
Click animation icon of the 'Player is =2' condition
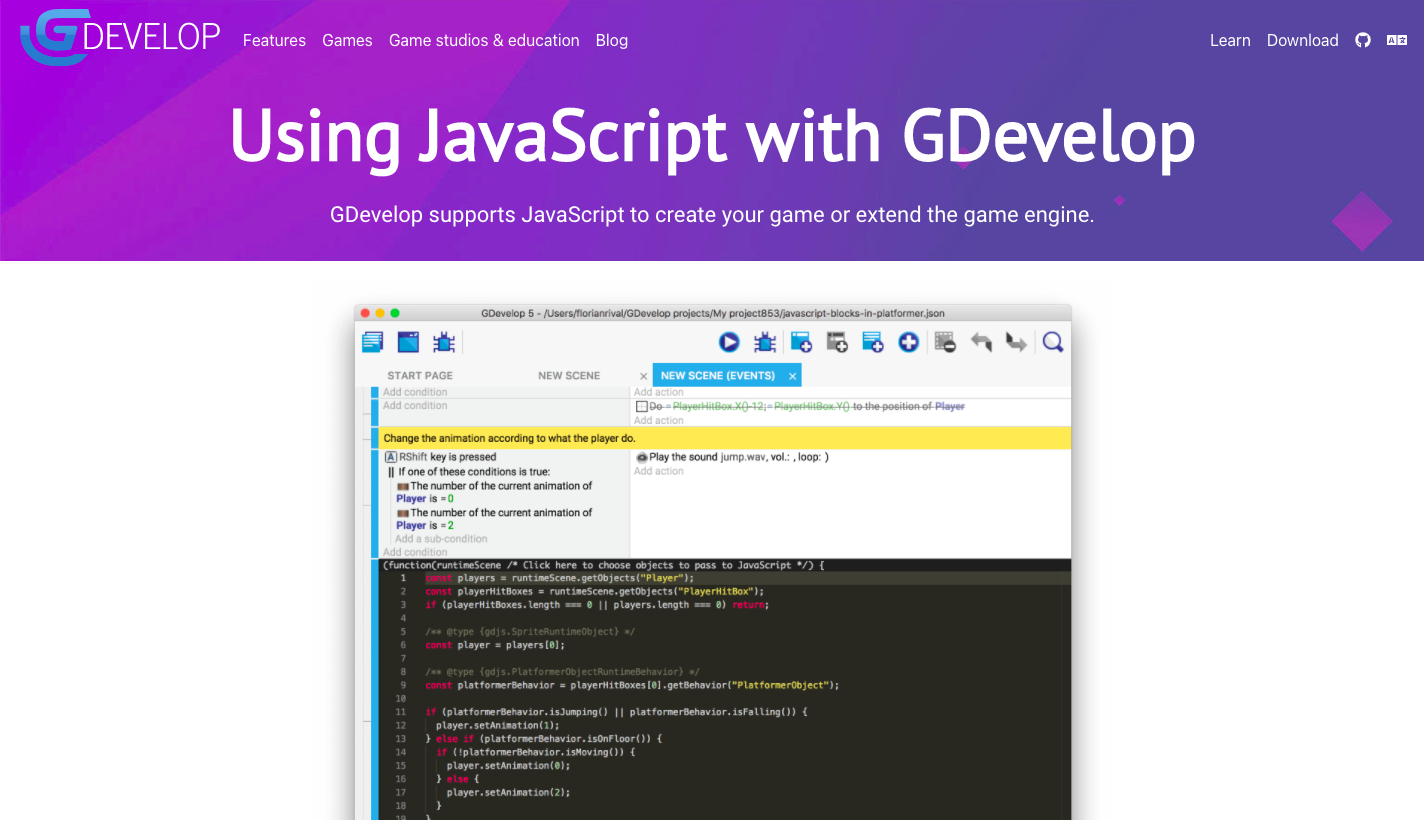(403, 513)
